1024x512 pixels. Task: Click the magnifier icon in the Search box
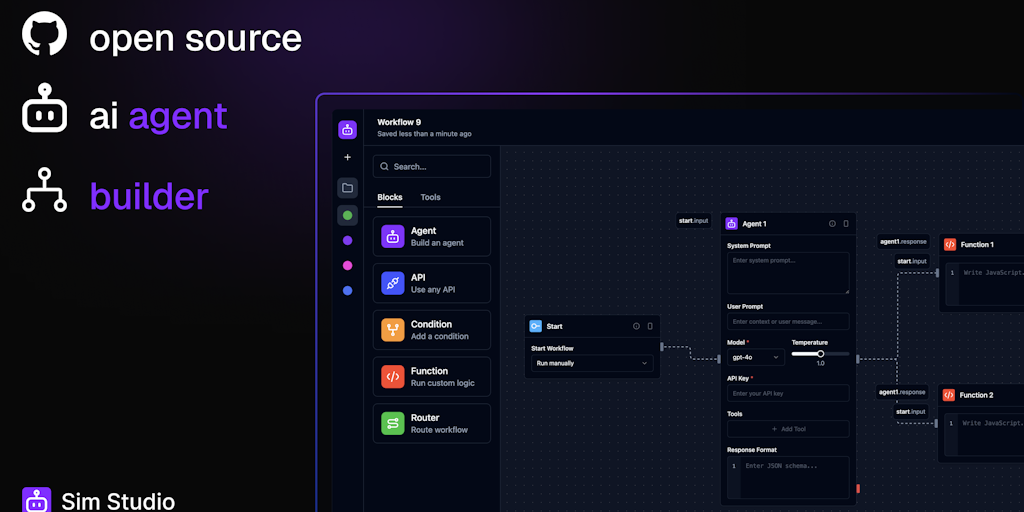[x=385, y=167]
